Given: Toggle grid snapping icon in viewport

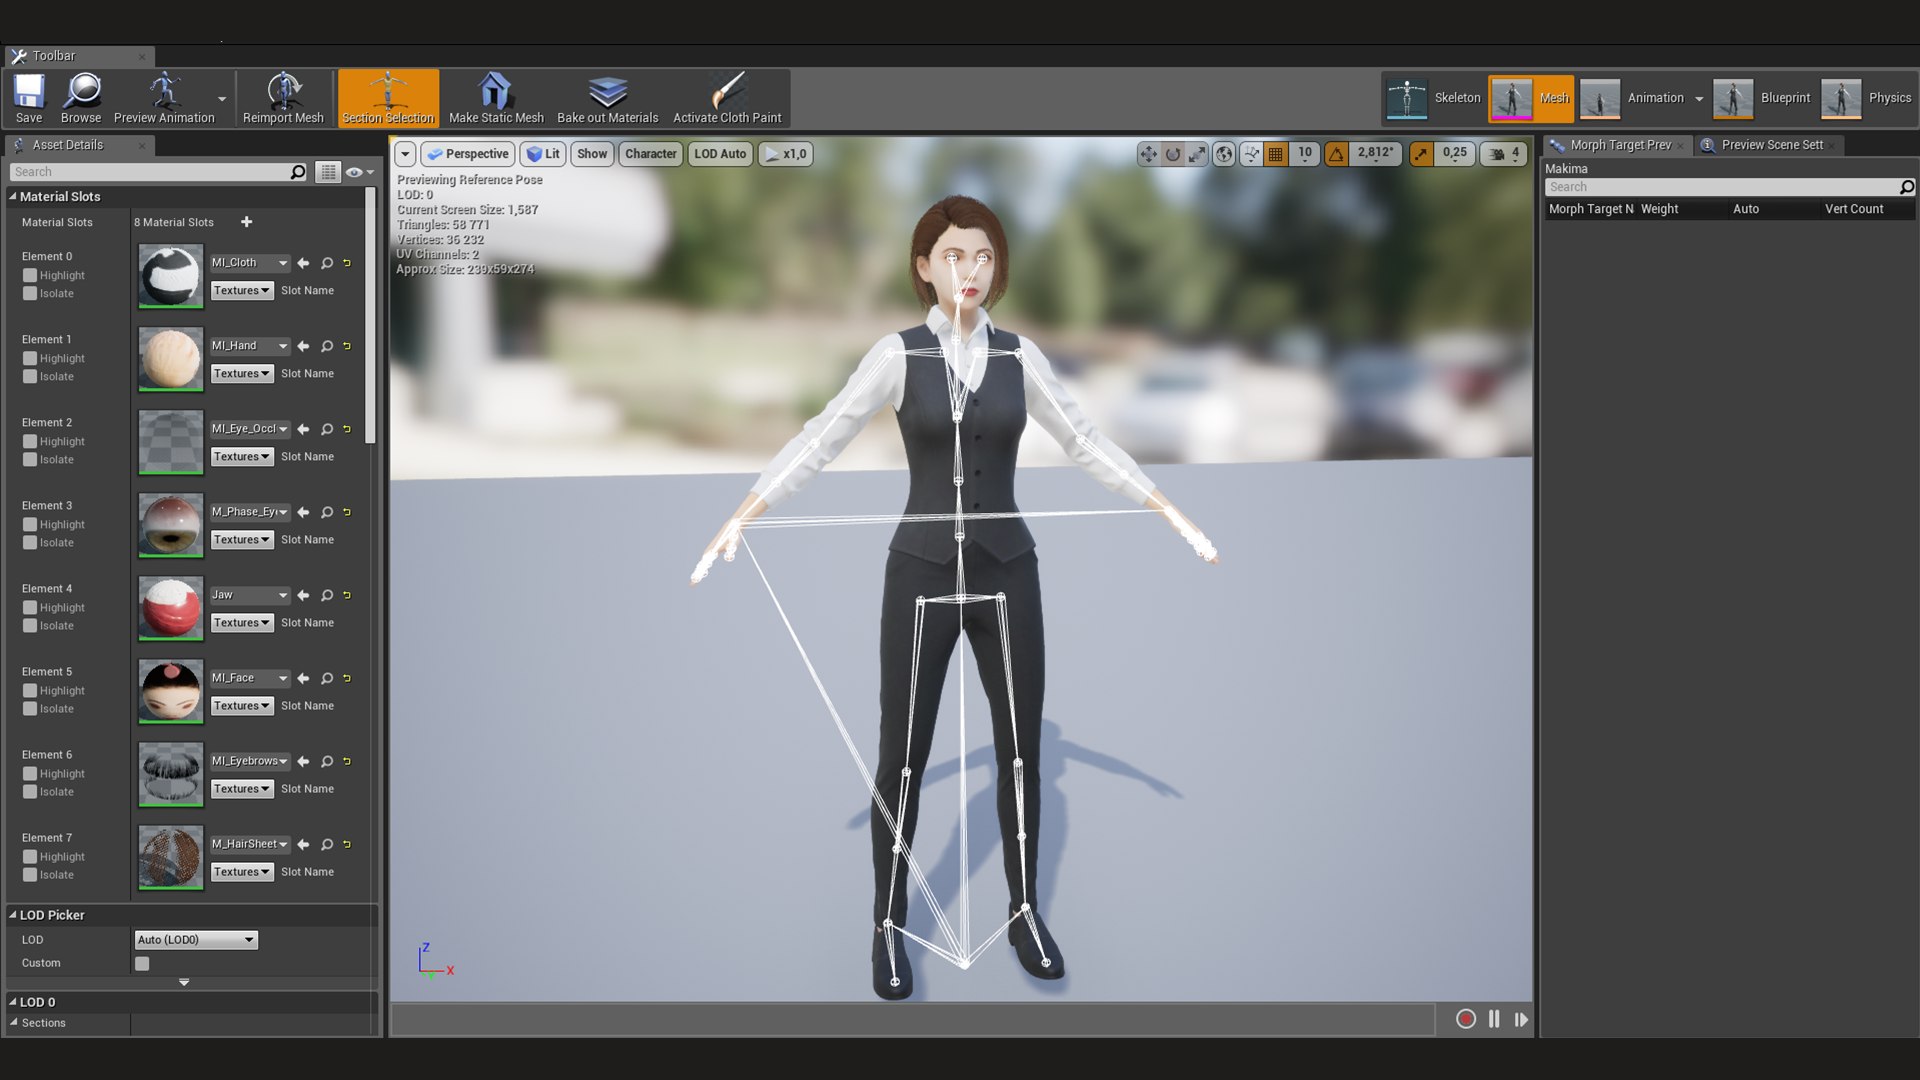Looking at the screenshot, I should pyautogui.click(x=1276, y=154).
